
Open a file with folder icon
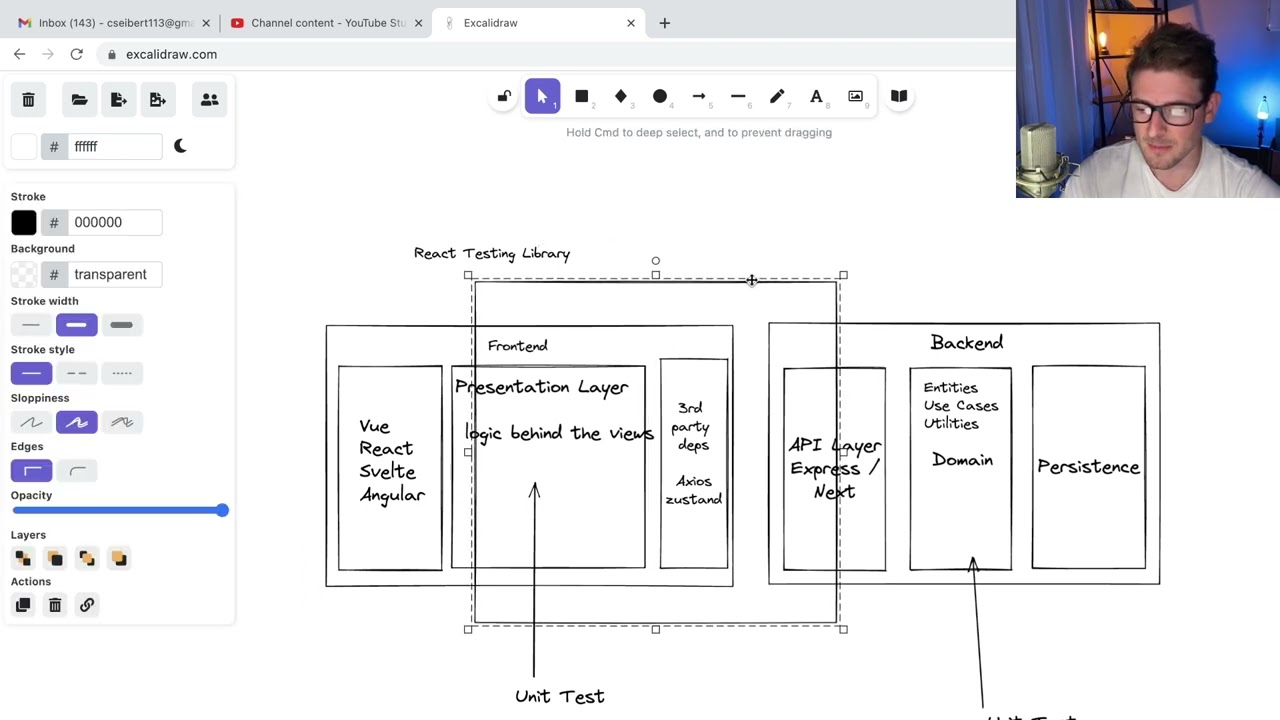tap(80, 99)
